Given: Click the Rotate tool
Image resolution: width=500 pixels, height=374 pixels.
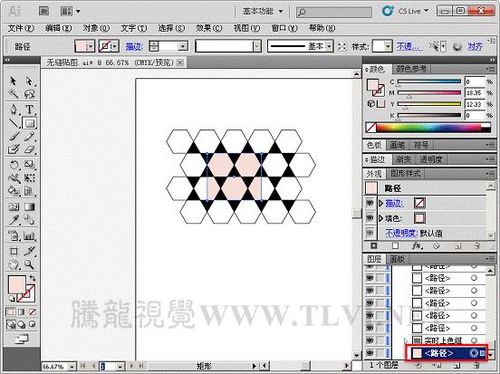Looking at the screenshot, I should pyautogui.click(x=14, y=165).
